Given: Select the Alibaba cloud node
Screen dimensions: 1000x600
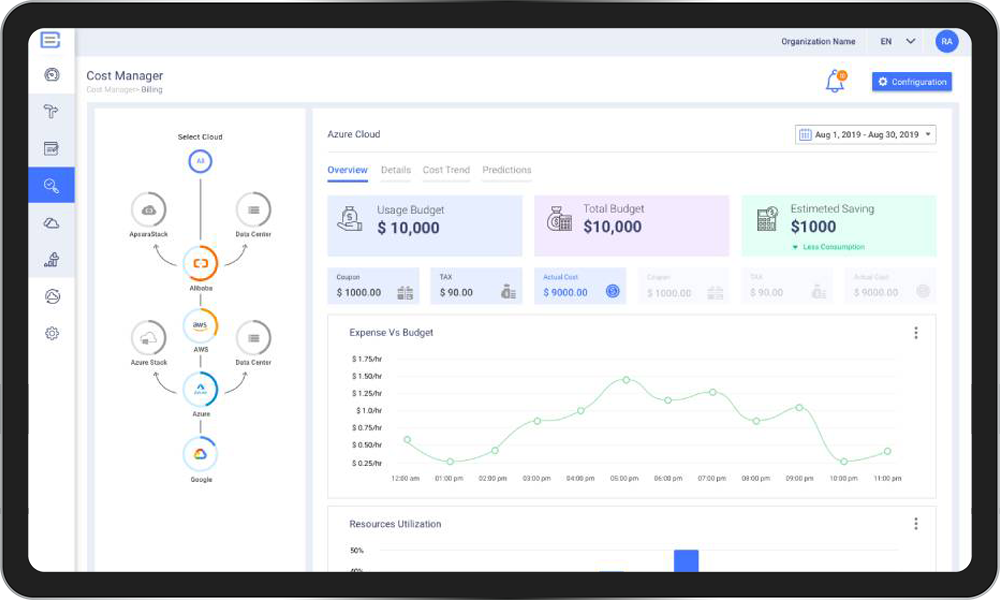Looking at the screenshot, I should tap(200, 263).
